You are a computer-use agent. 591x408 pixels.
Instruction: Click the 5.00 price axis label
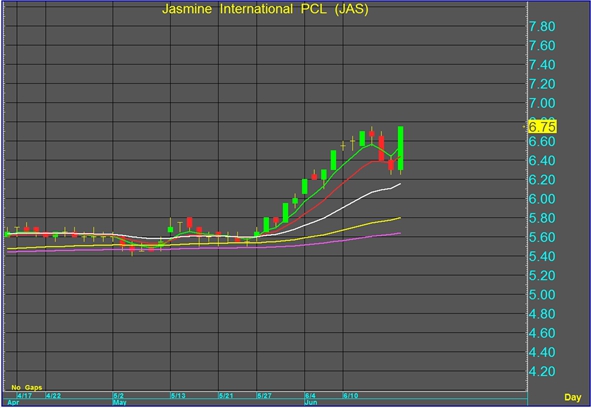(542, 294)
